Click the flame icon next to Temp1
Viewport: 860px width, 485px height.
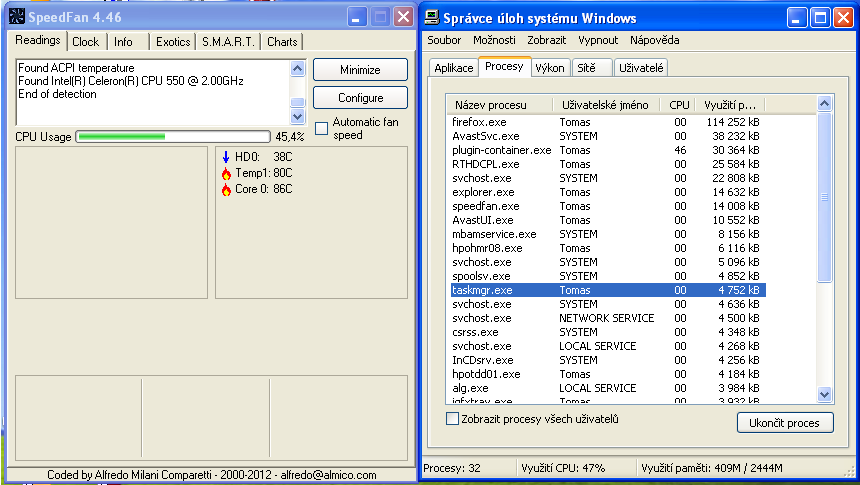tap(226, 173)
